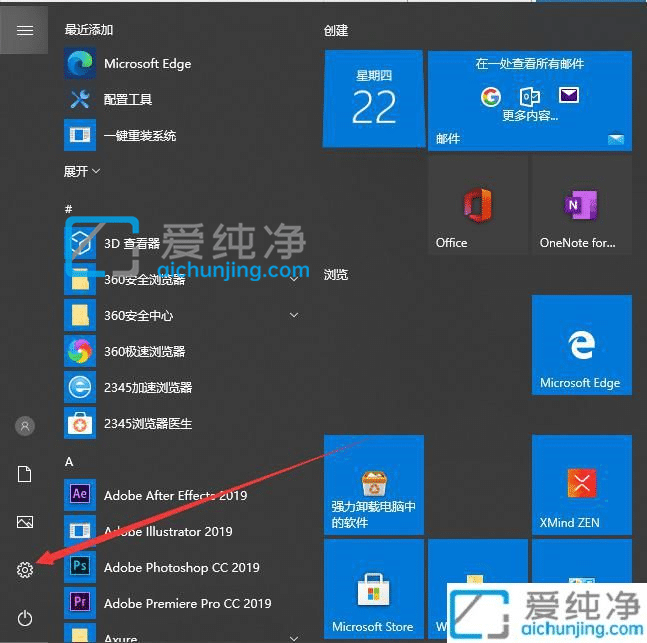Open the 3D 查看器 app icon

tap(80, 243)
